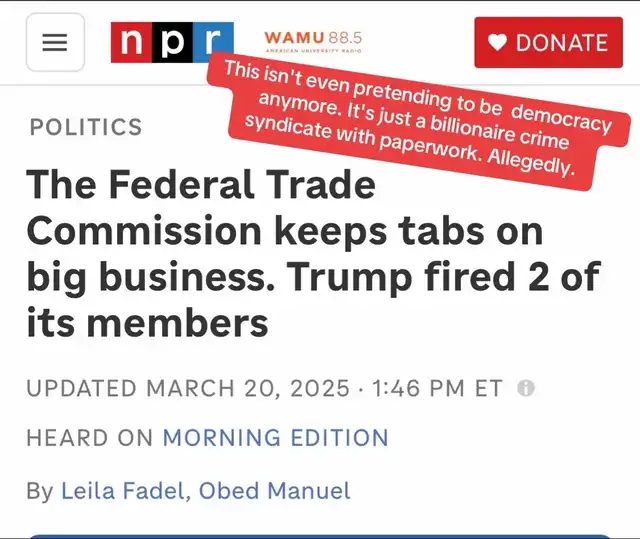Open the hamburger navigation menu

click(x=55, y=42)
